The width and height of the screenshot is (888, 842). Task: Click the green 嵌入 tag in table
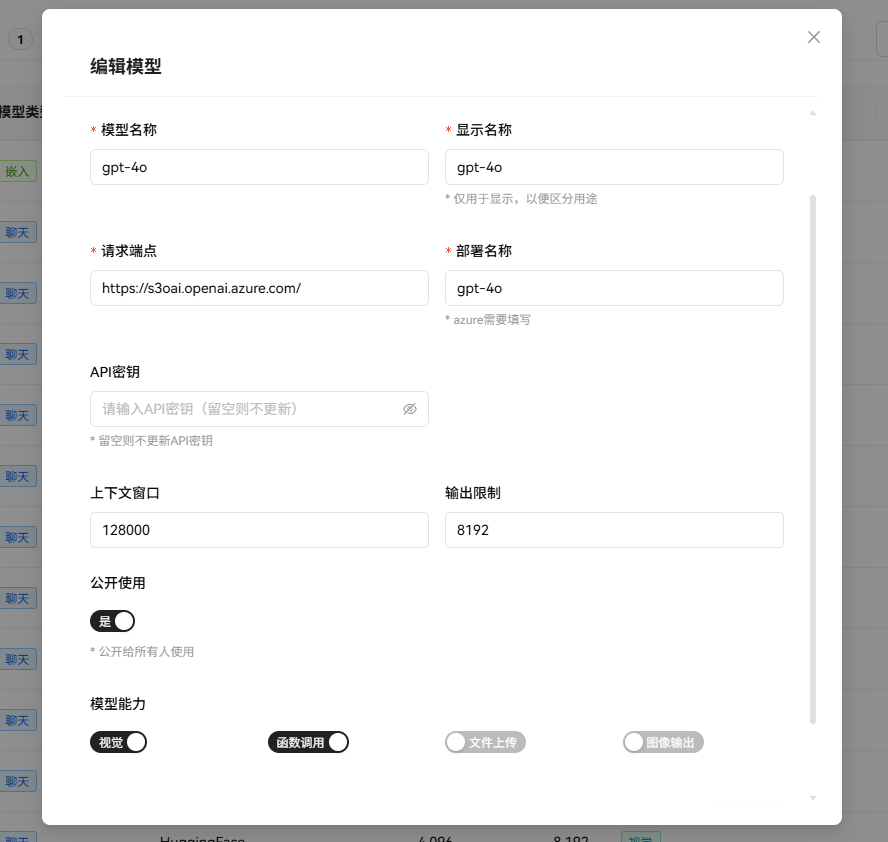(18, 172)
